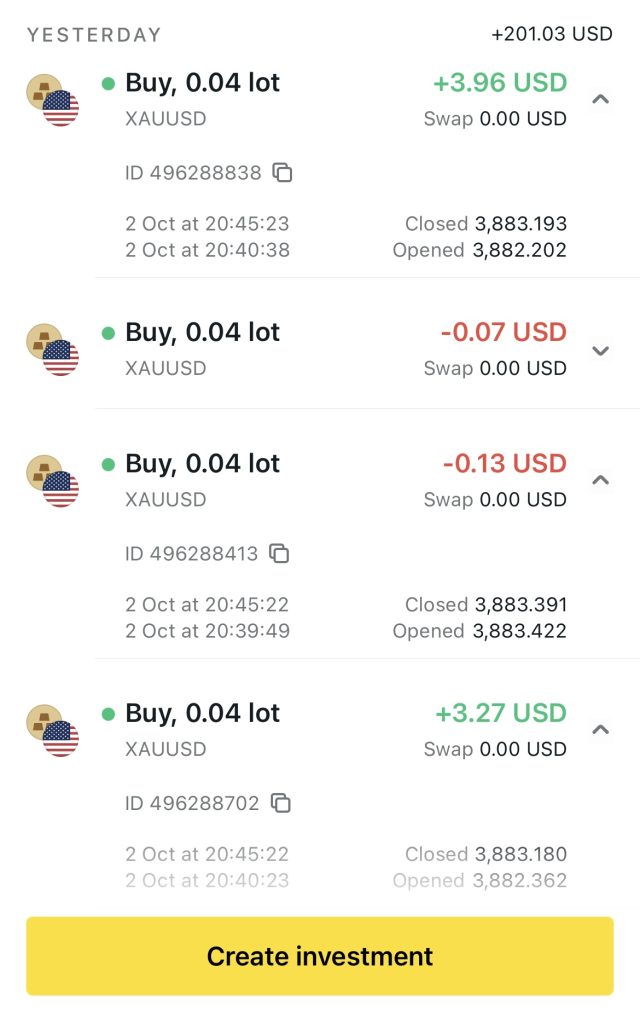The image size is (640, 1024).
Task: Tap the XAUUSD icon of -0.13 USD trade
Action: point(52,481)
